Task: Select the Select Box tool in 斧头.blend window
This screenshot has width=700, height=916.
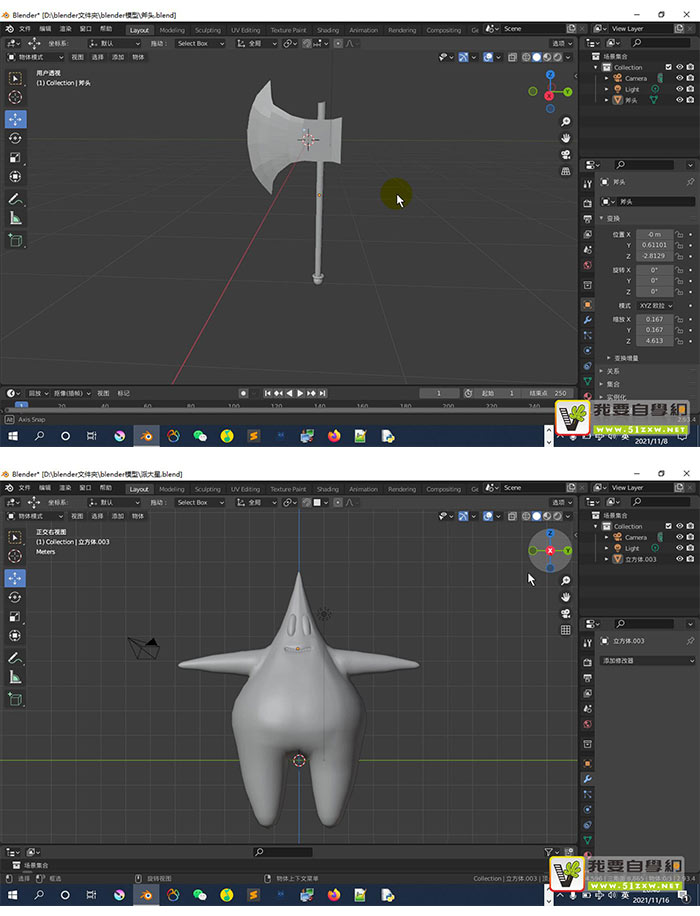Action: [15, 78]
